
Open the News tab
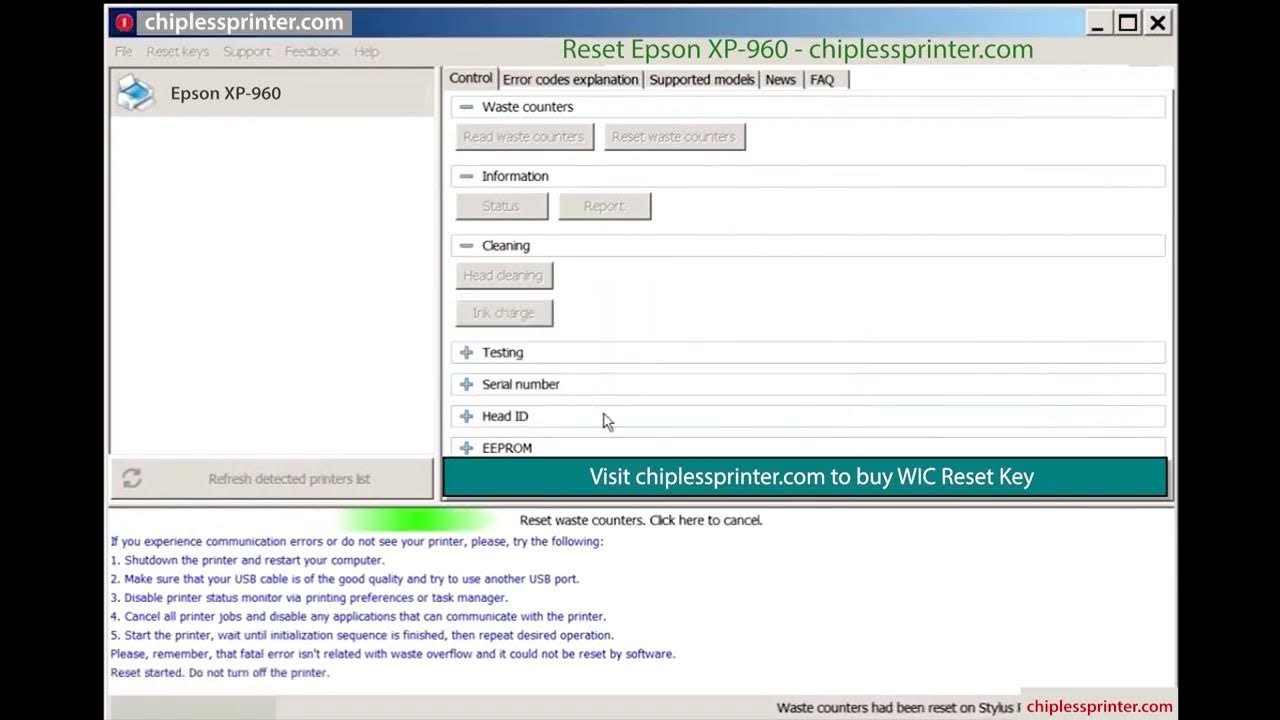pos(780,80)
